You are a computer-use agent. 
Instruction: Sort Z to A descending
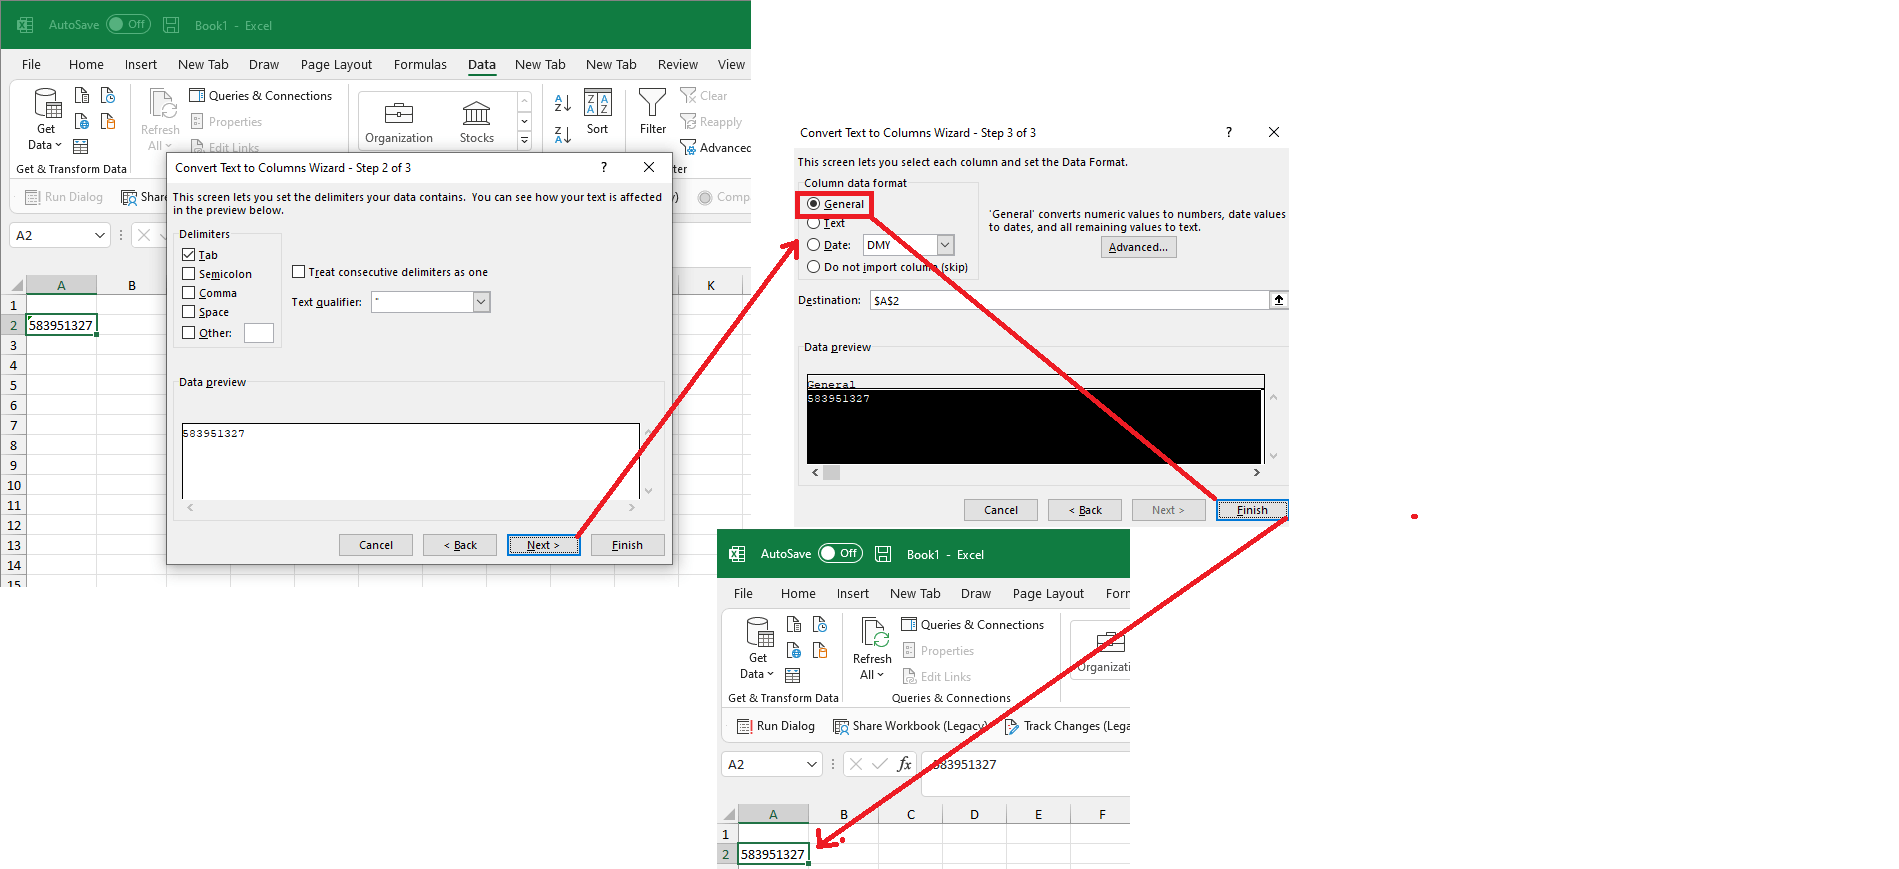(563, 134)
